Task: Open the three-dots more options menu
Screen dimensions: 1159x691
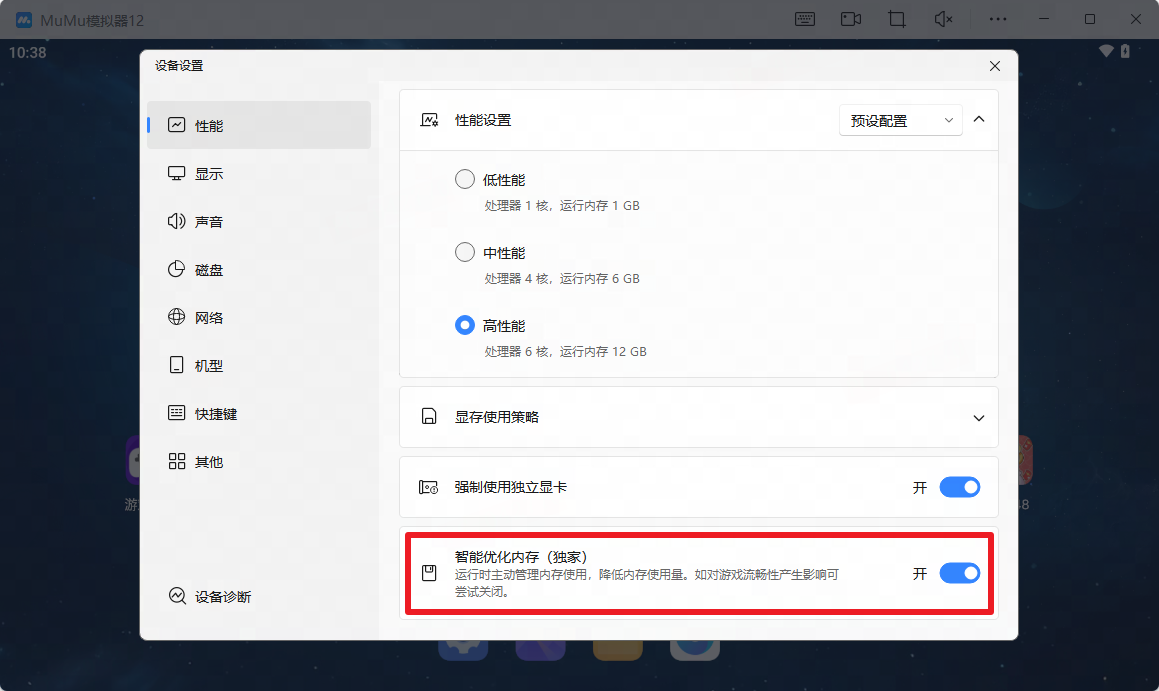Action: tap(998, 19)
